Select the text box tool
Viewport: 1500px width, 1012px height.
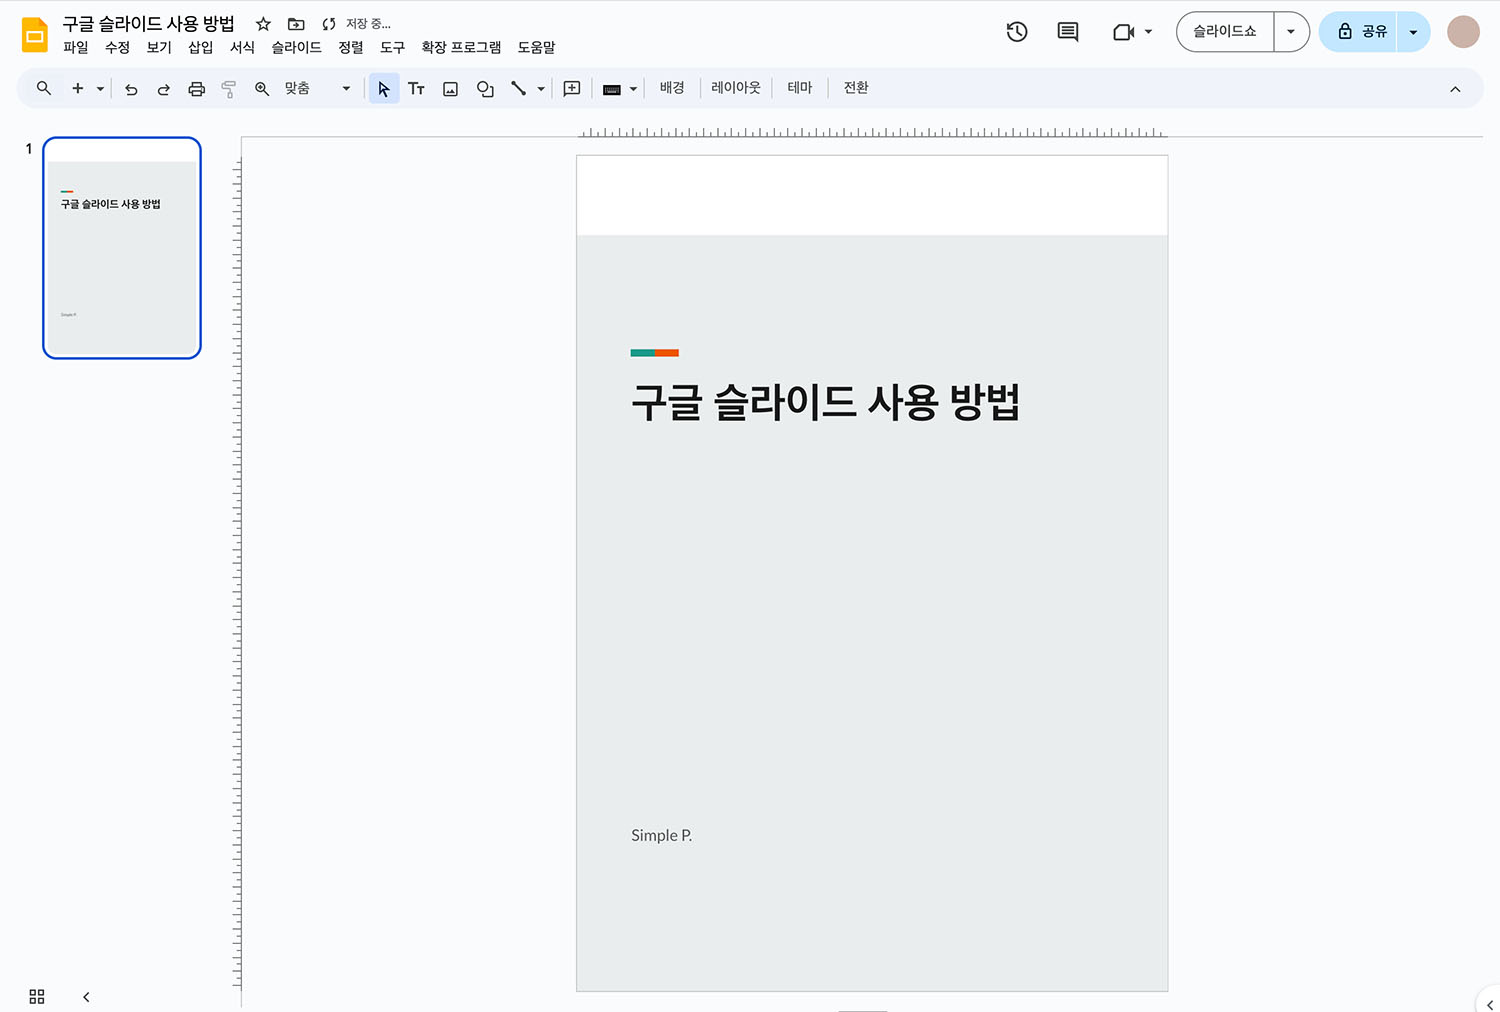(417, 89)
